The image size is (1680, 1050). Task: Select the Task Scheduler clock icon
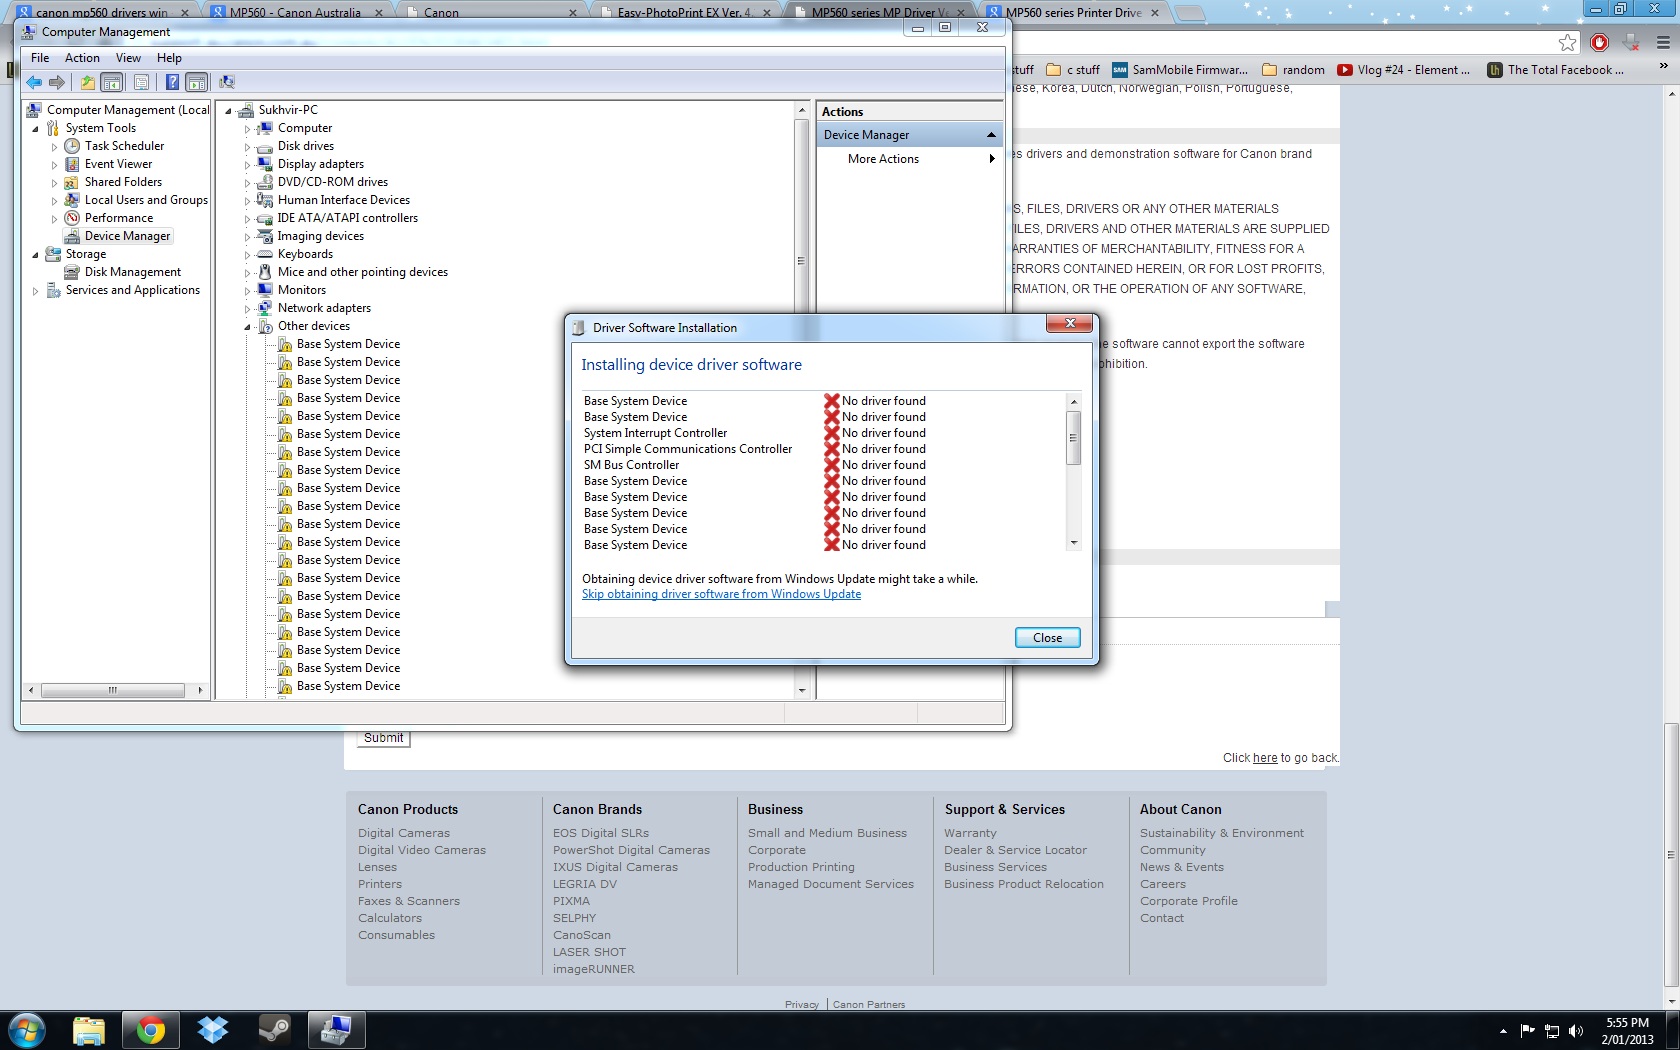click(x=72, y=146)
